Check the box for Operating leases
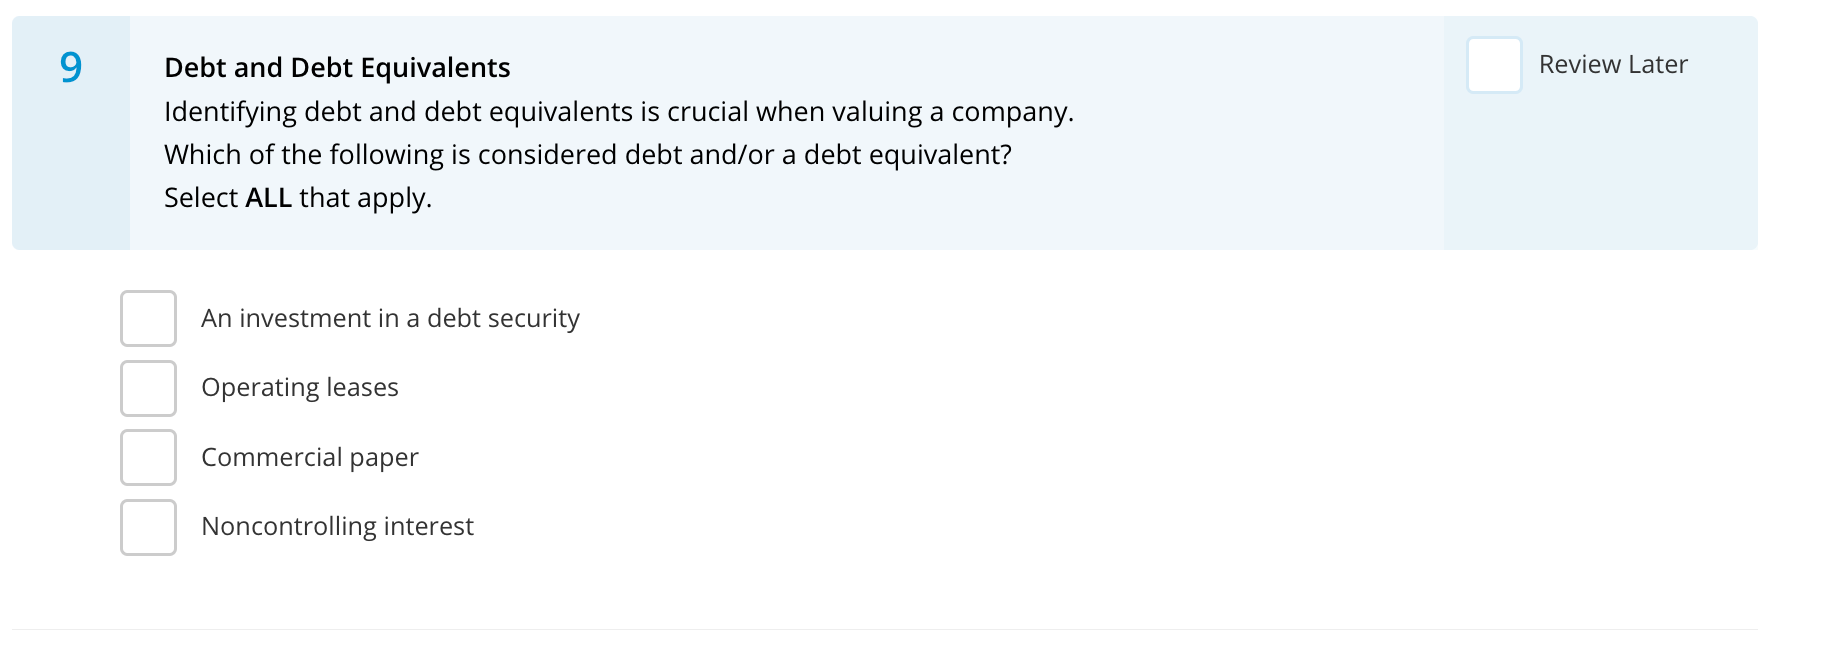1829x646 pixels. point(148,388)
